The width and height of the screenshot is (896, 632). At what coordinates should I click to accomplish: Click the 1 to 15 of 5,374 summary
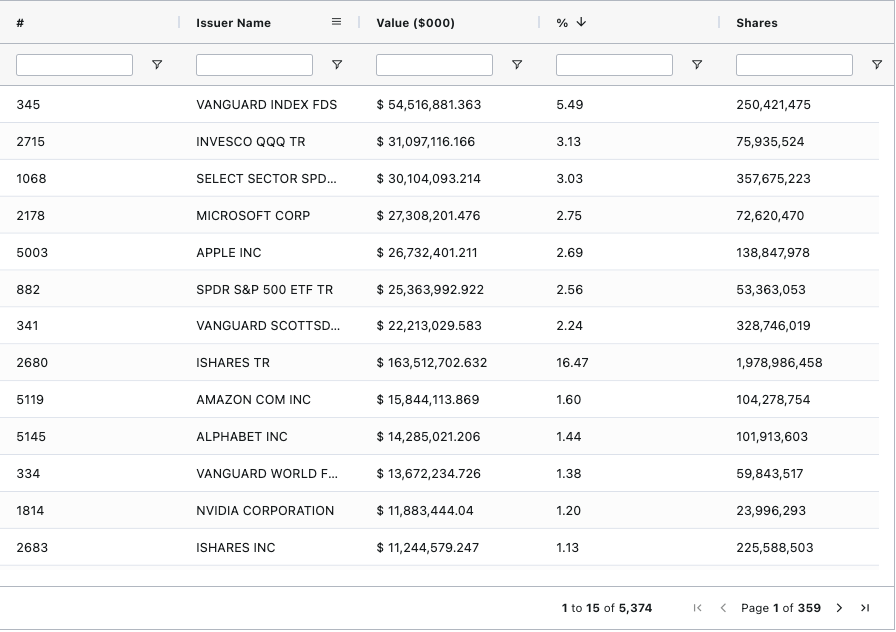[607, 608]
